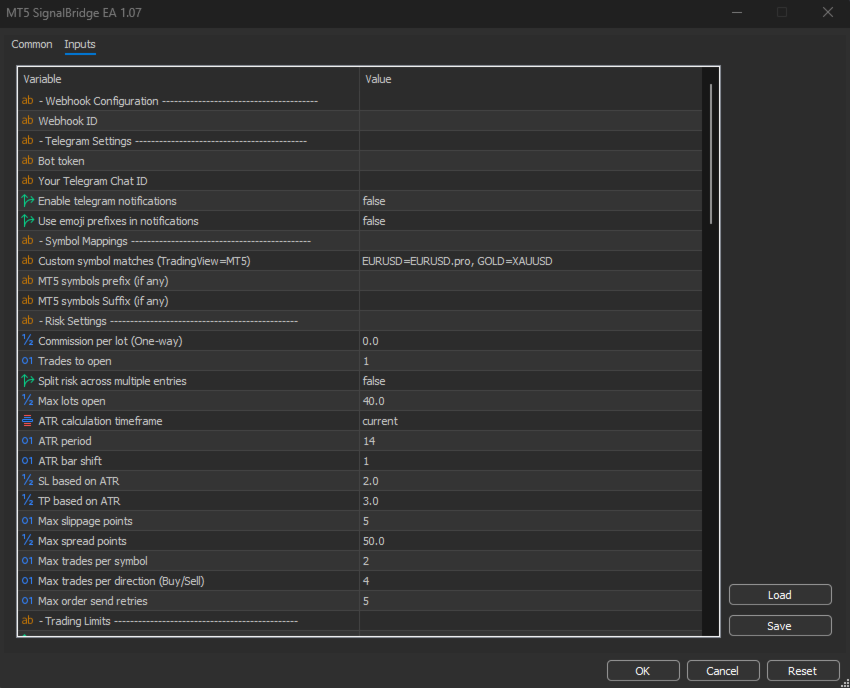Select the 'ATR bar shift' label
850x688 pixels.
point(70,461)
